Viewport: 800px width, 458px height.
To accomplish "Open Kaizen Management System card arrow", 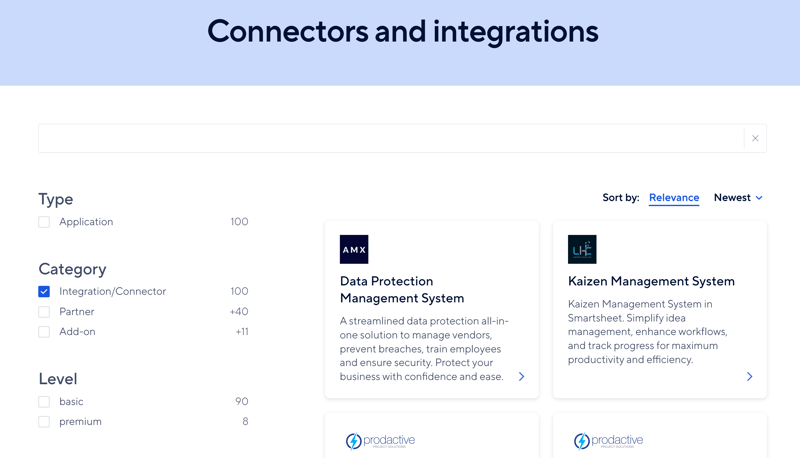I will 749,377.
